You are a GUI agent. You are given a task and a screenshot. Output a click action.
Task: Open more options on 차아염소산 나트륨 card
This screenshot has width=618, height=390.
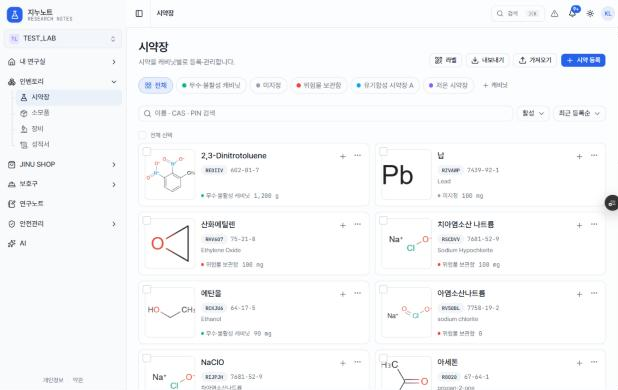pos(594,225)
